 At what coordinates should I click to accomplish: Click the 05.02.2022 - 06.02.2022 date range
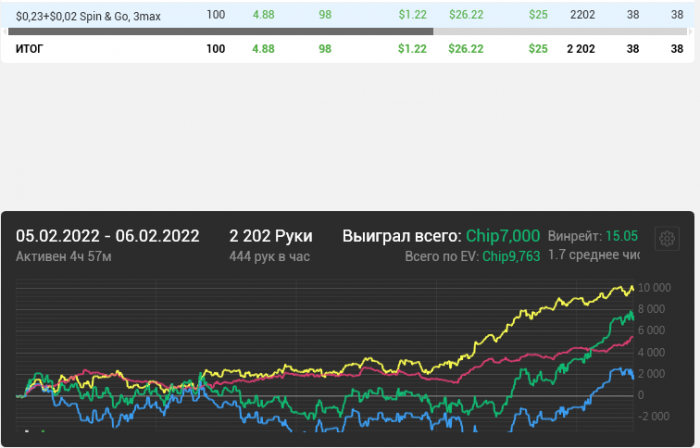tap(107, 236)
